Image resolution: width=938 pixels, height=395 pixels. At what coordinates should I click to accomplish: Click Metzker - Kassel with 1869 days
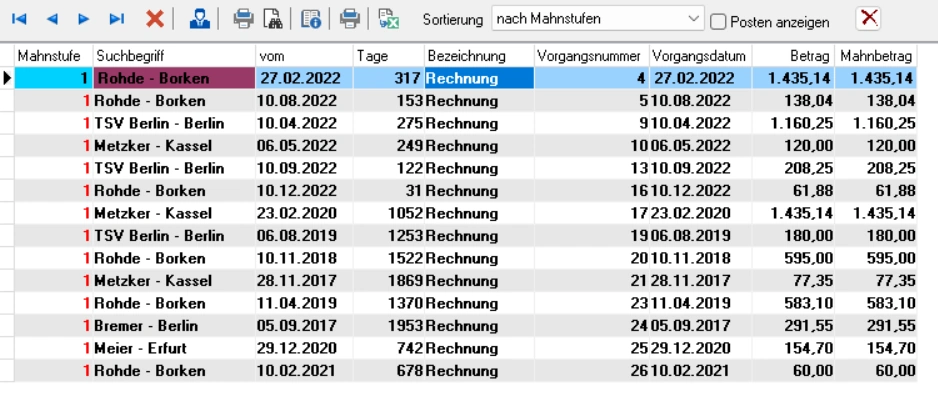click(153, 281)
